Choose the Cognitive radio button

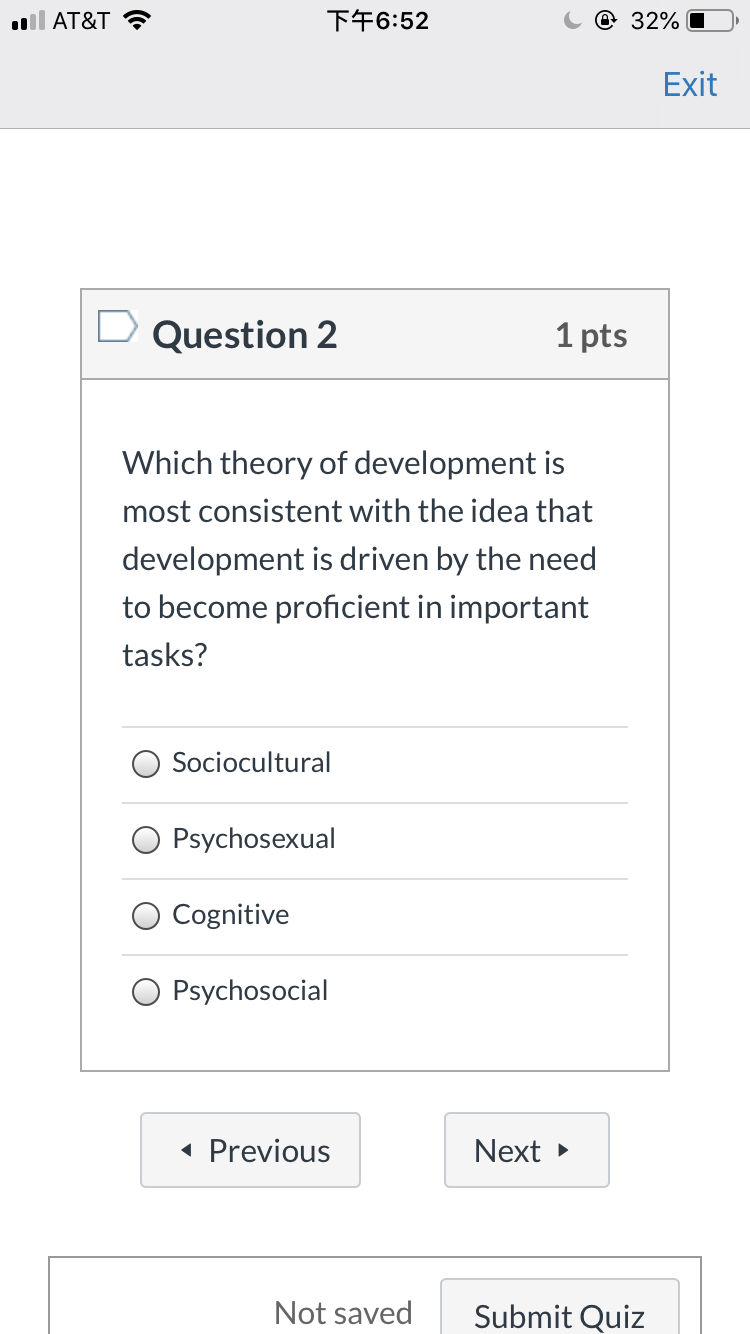click(x=146, y=916)
